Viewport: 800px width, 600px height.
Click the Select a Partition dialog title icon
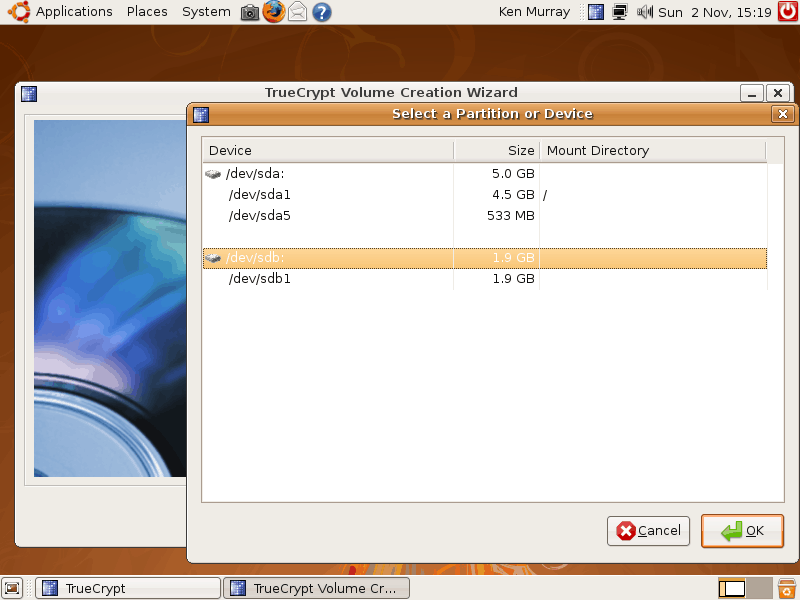pos(201,114)
